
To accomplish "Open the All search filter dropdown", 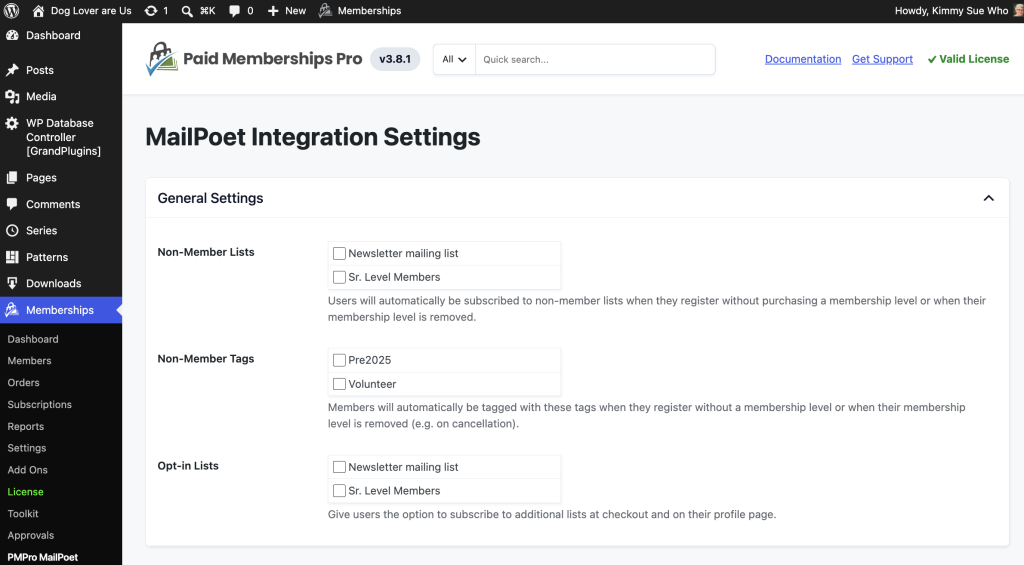I will coord(454,59).
